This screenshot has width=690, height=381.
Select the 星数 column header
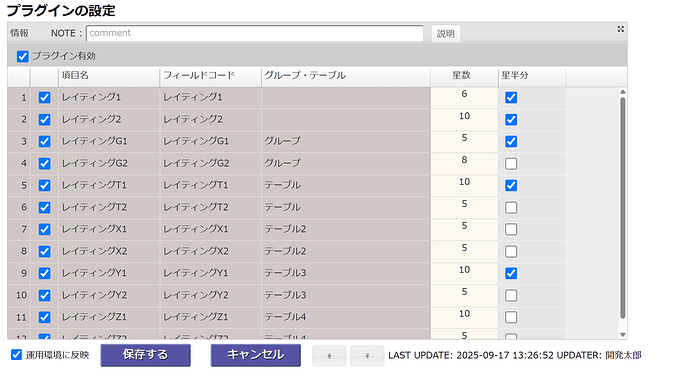pos(464,76)
